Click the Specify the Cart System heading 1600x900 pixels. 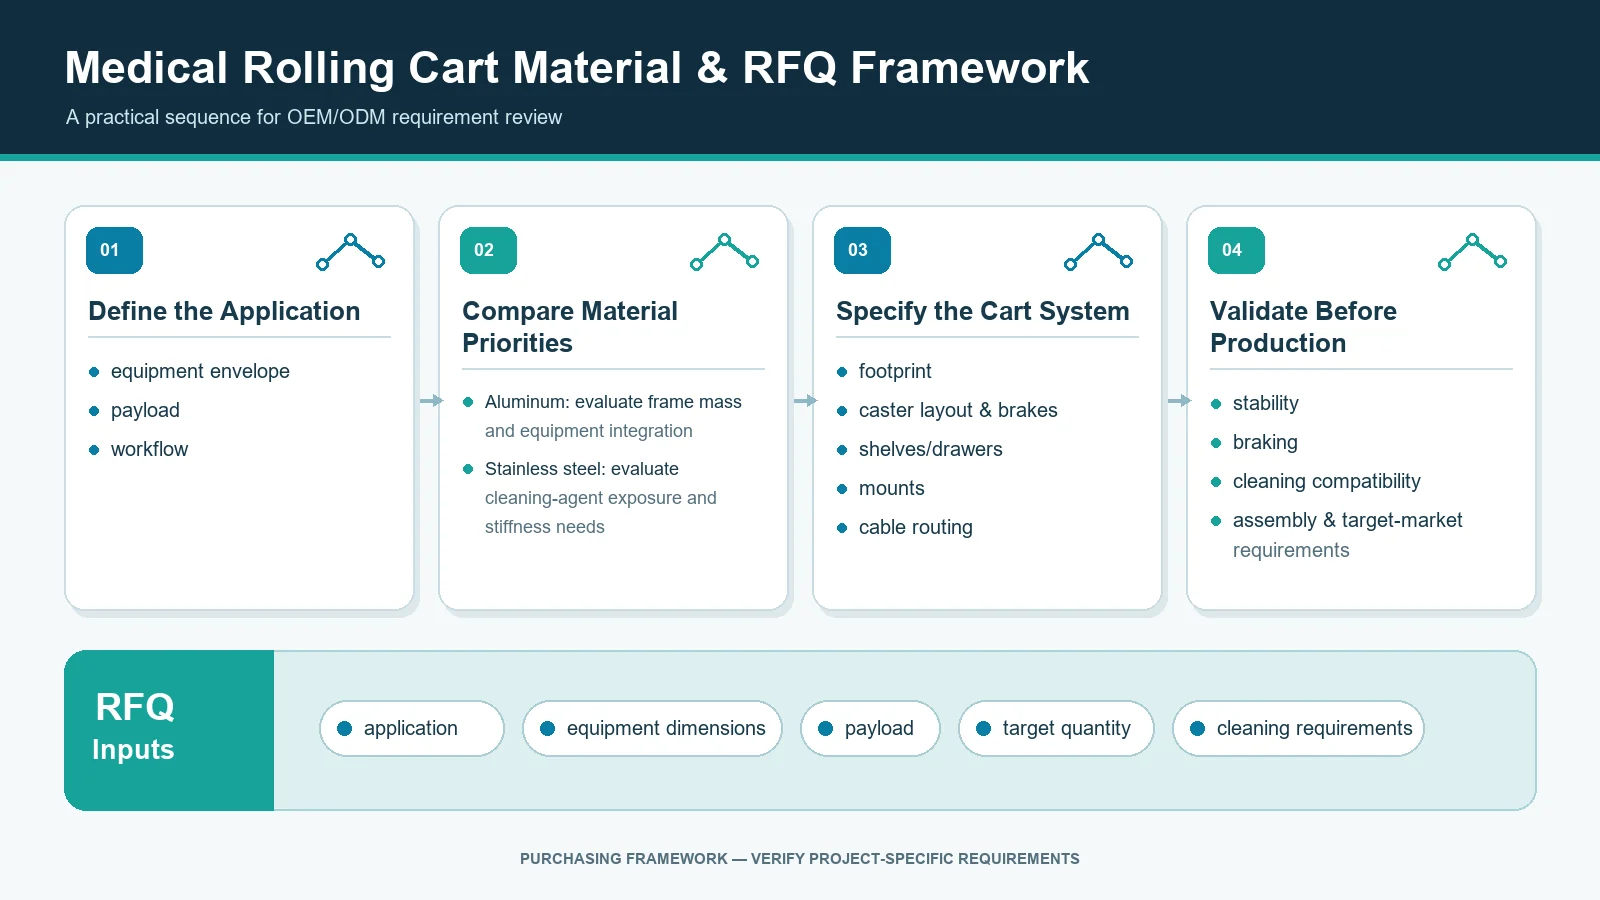983,311
